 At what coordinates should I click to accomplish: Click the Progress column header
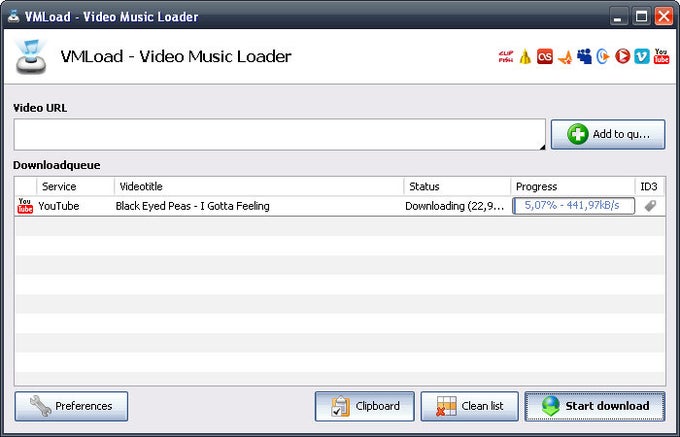point(572,187)
